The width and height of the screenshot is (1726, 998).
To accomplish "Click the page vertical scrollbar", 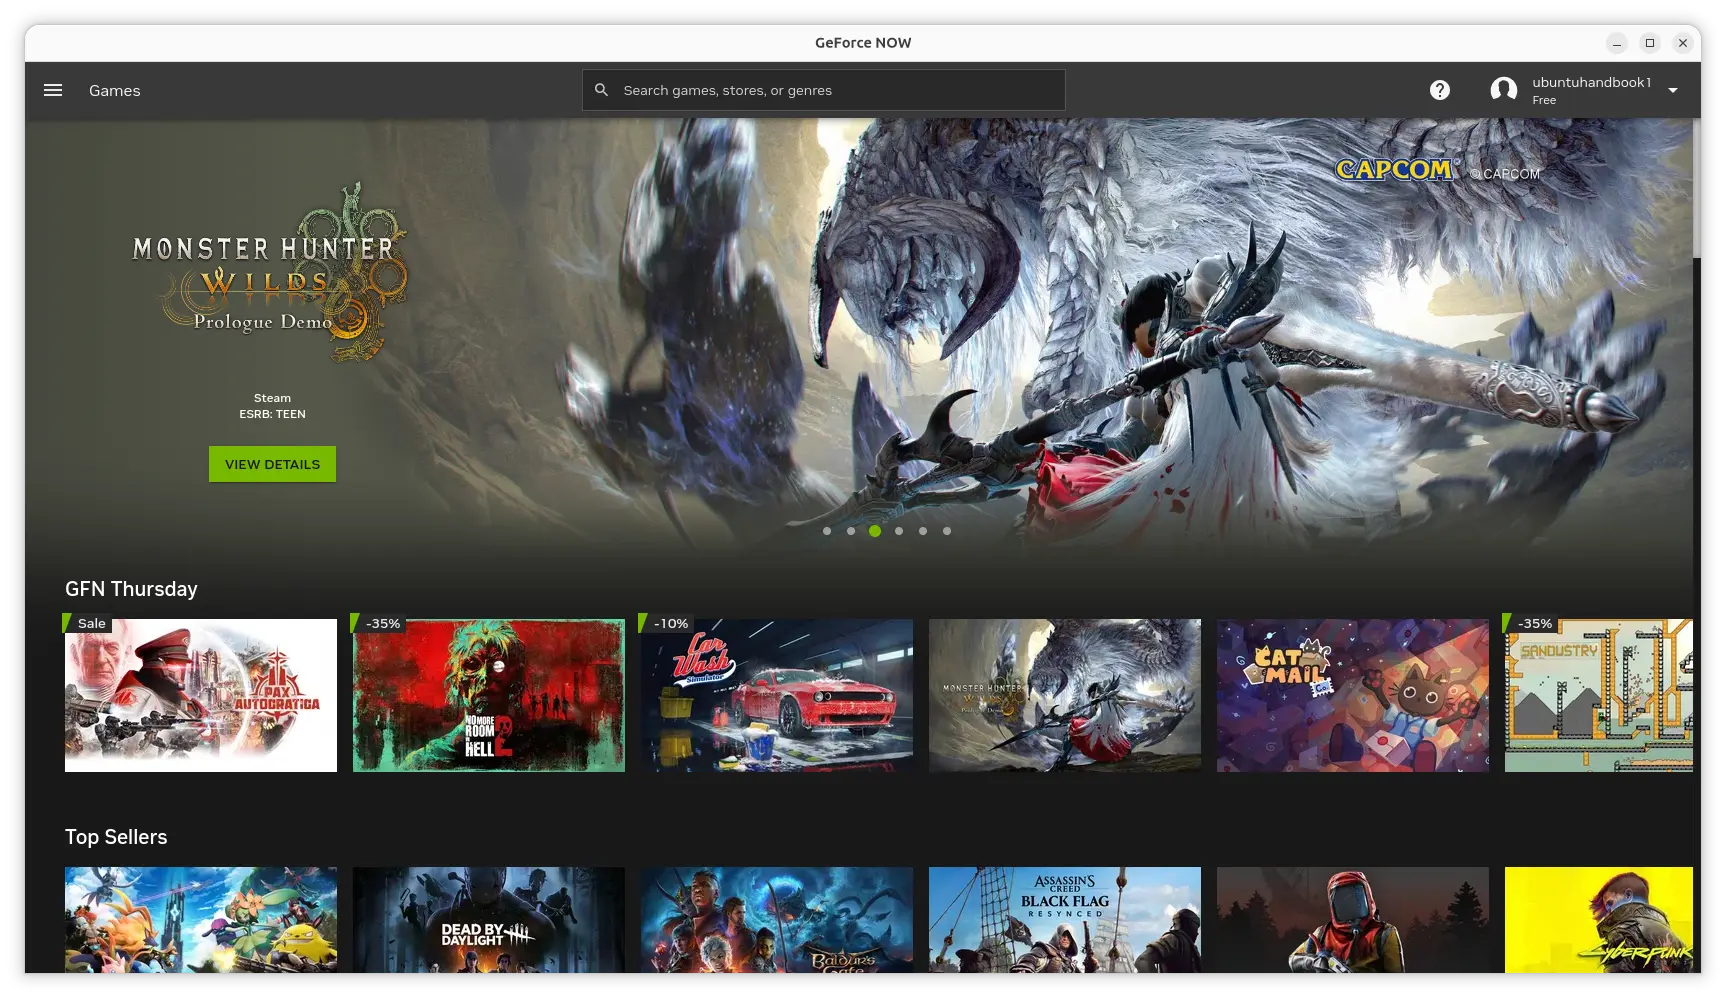I will pos(1696,190).
